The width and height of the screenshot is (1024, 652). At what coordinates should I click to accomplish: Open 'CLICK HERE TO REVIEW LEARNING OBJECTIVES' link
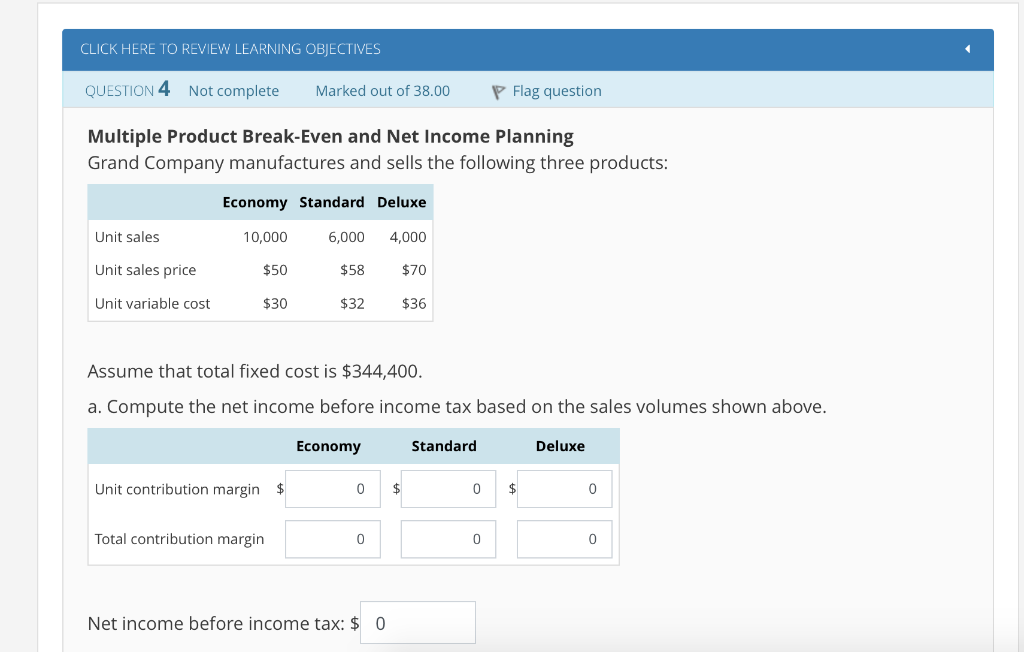click(x=229, y=48)
